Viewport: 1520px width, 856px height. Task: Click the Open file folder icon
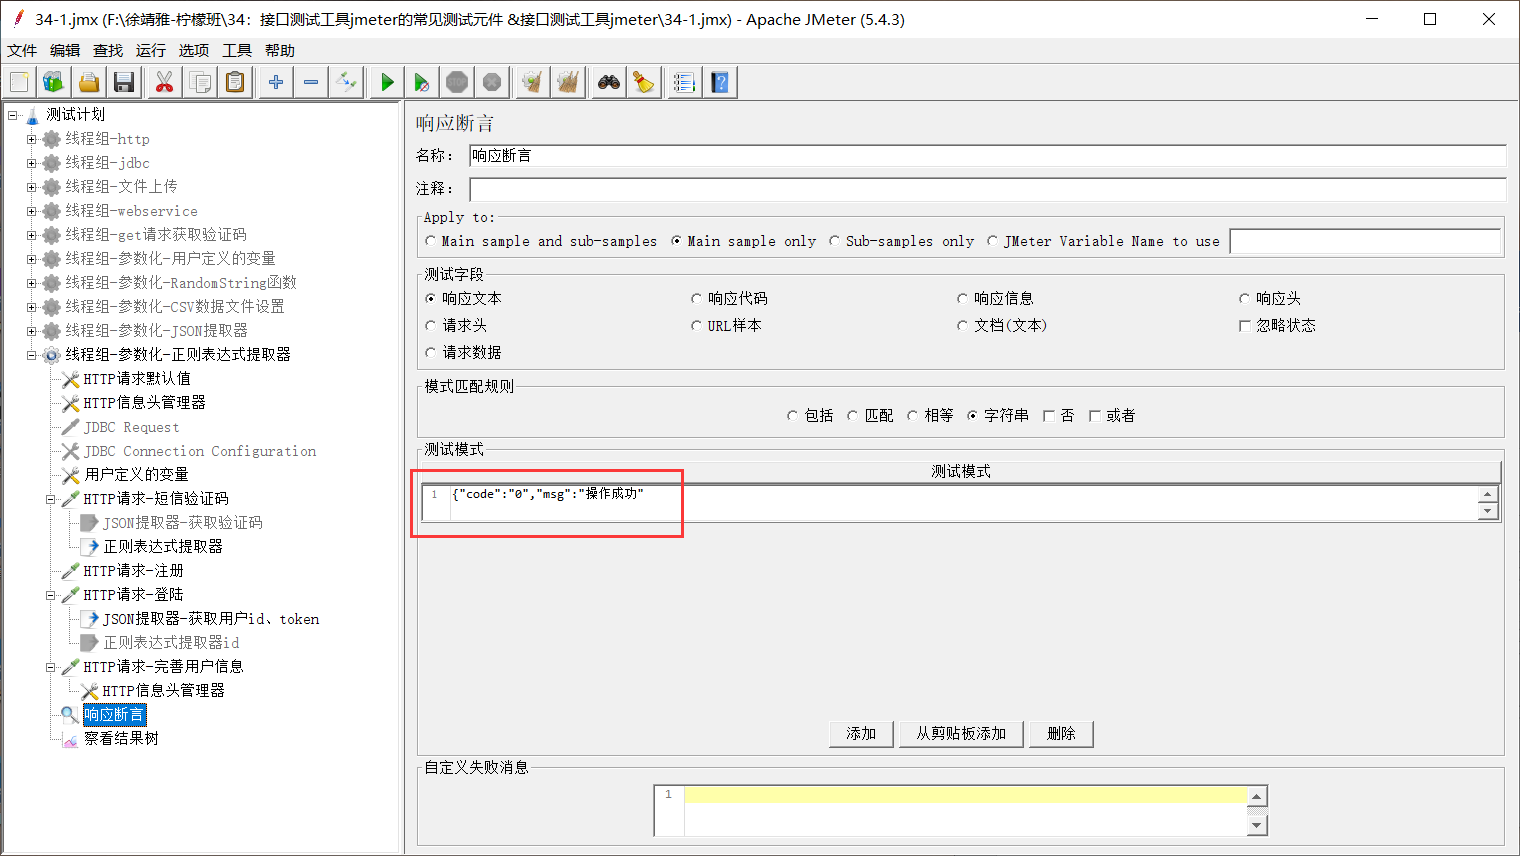coord(89,82)
